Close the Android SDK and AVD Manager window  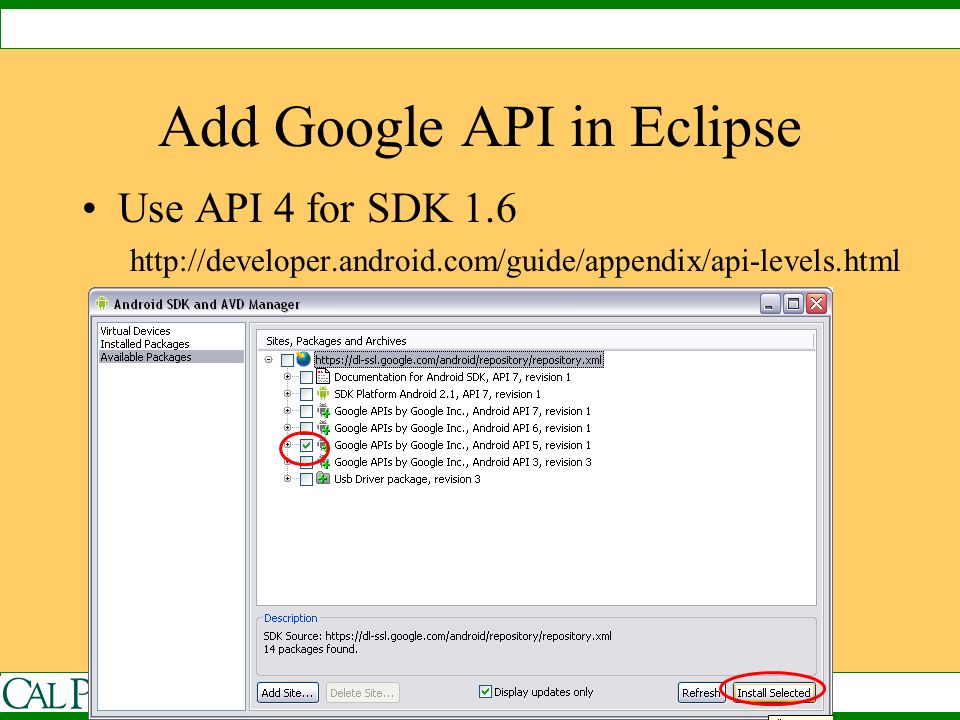click(817, 304)
